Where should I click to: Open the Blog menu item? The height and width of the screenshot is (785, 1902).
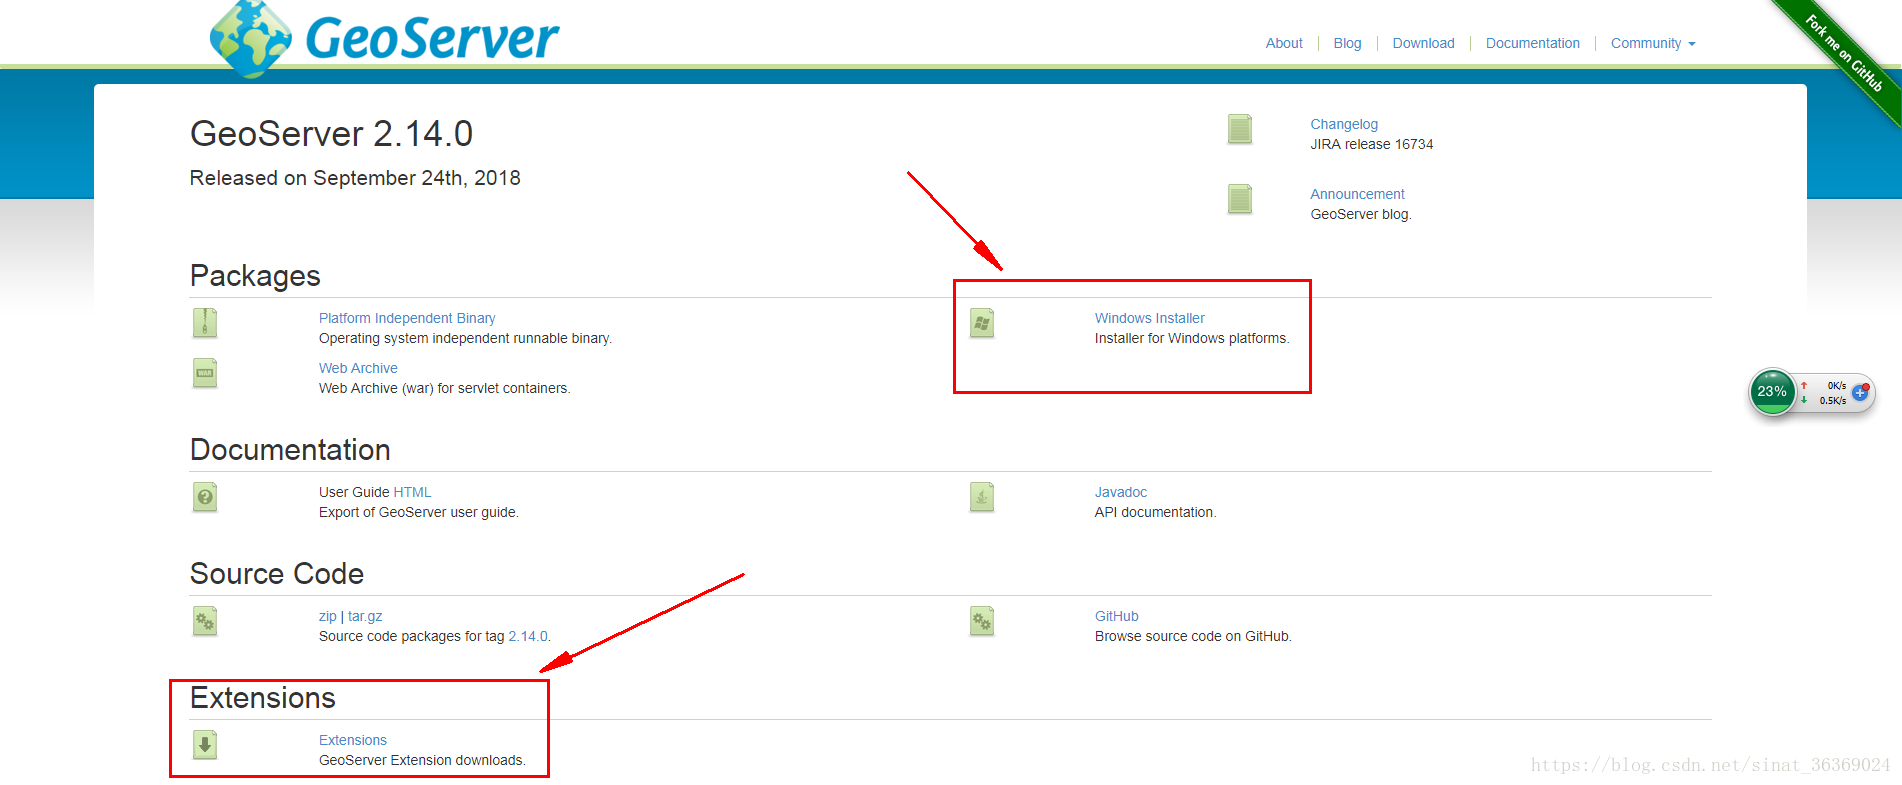click(1347, 43)
